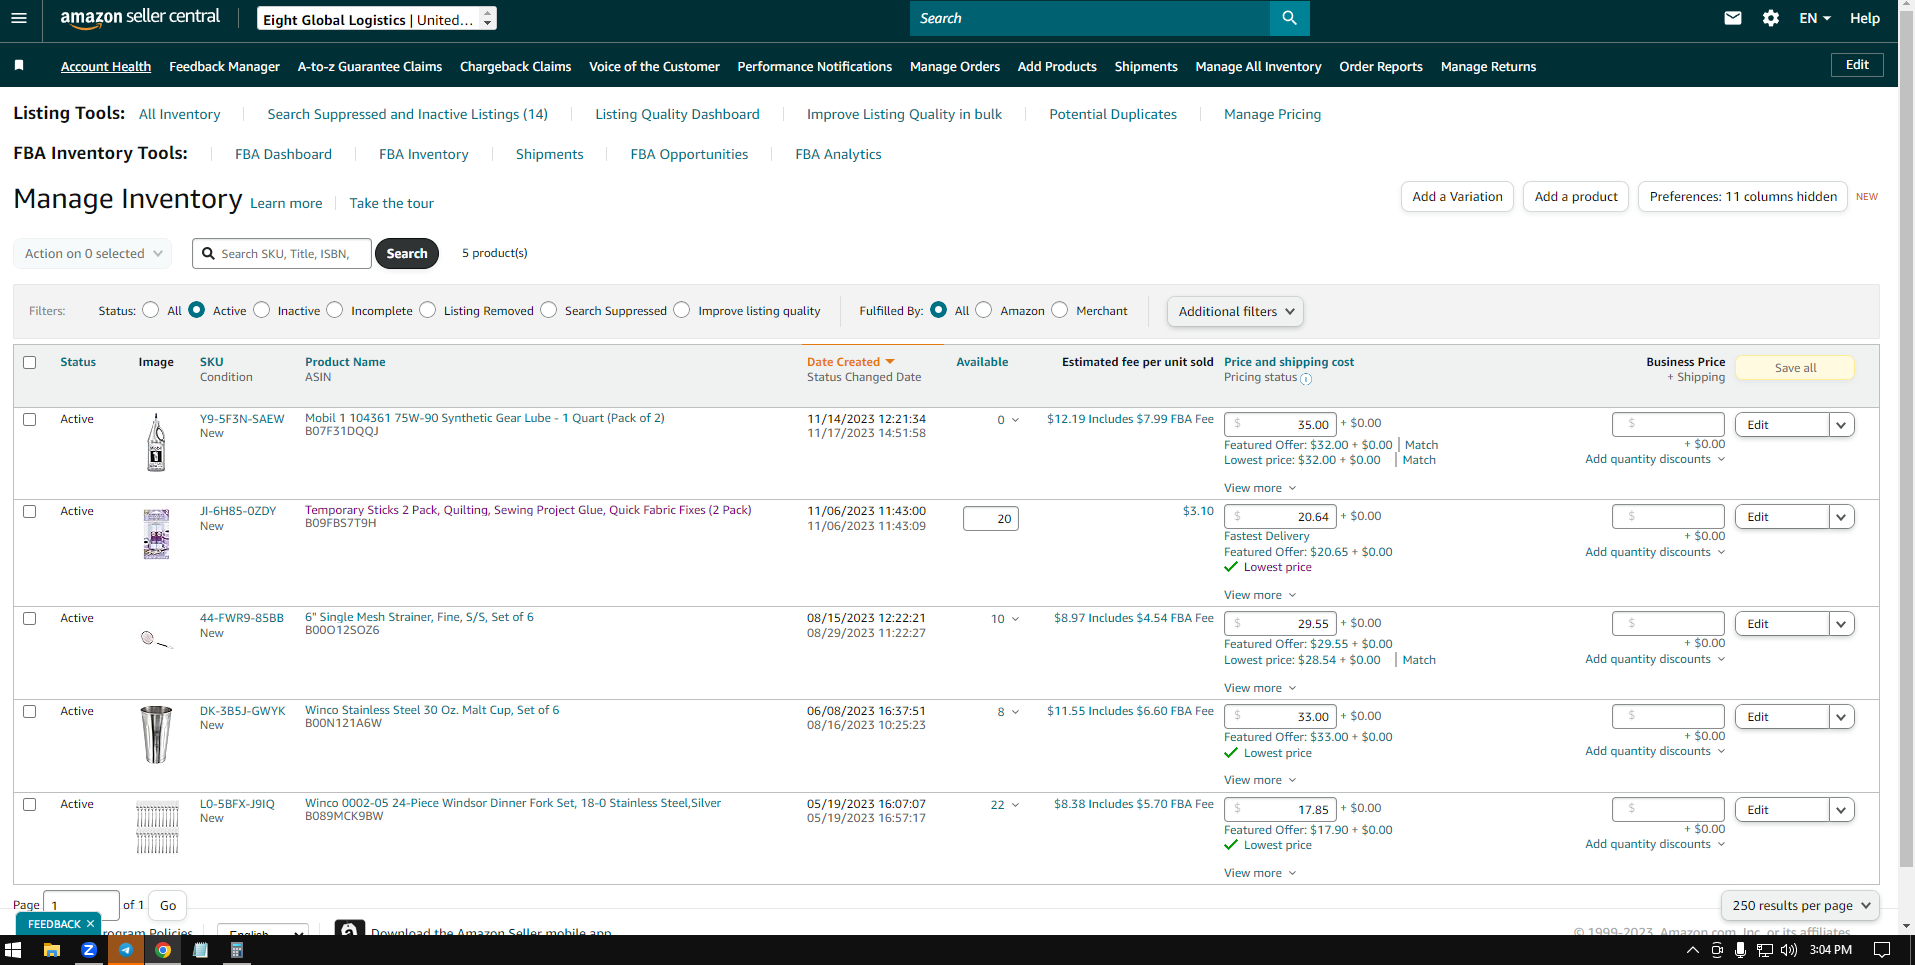
Task: Go to Manage Orders in the menu bar
Action: click(955, 67)
